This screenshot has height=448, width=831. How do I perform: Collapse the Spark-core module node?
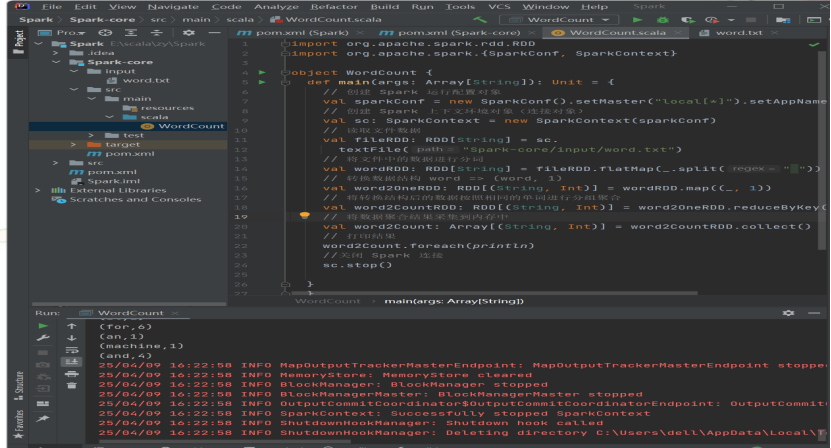[56, 62]
